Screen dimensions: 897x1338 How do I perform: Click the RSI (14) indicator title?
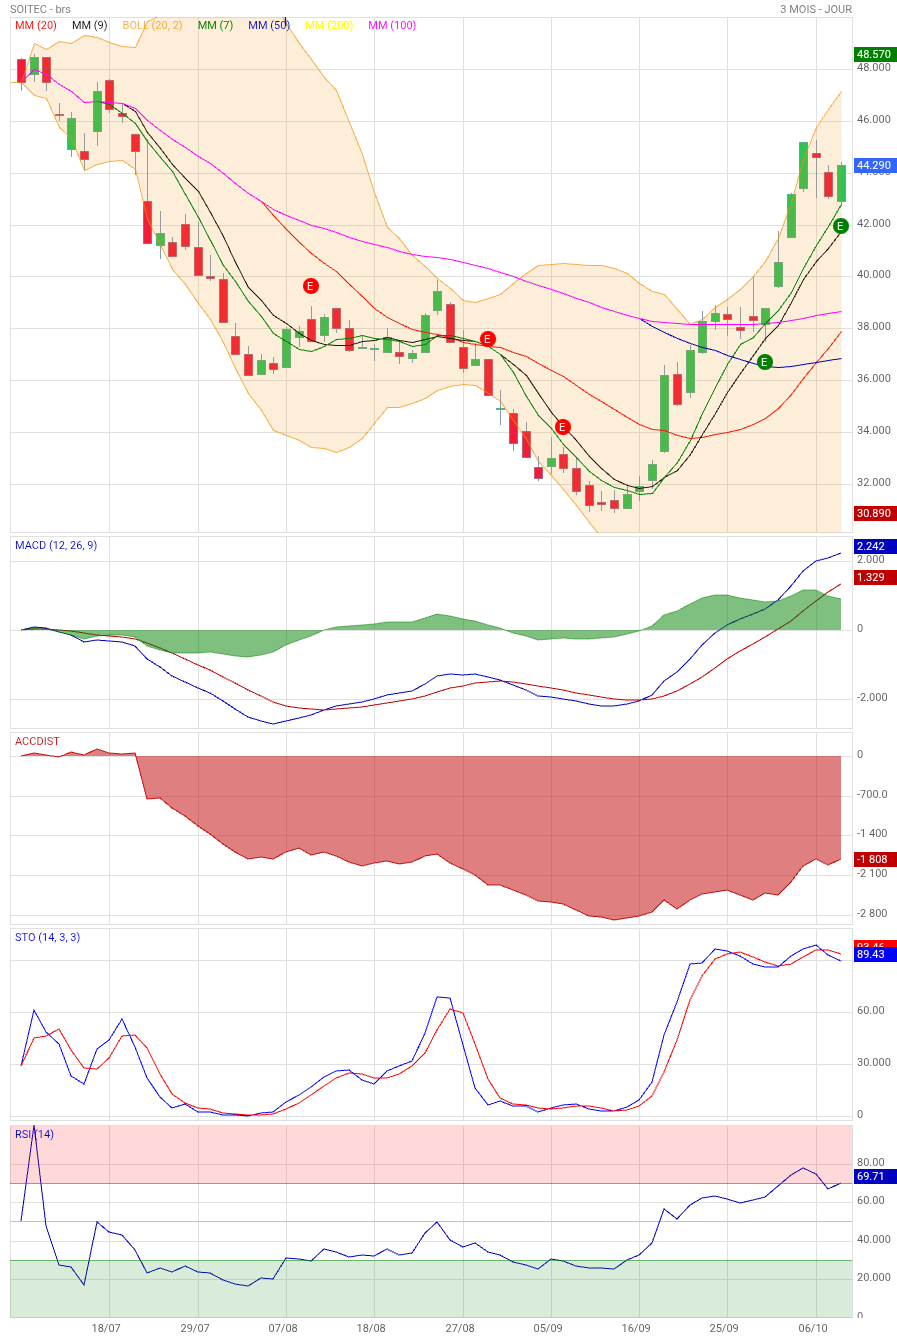click(34, 1134)
